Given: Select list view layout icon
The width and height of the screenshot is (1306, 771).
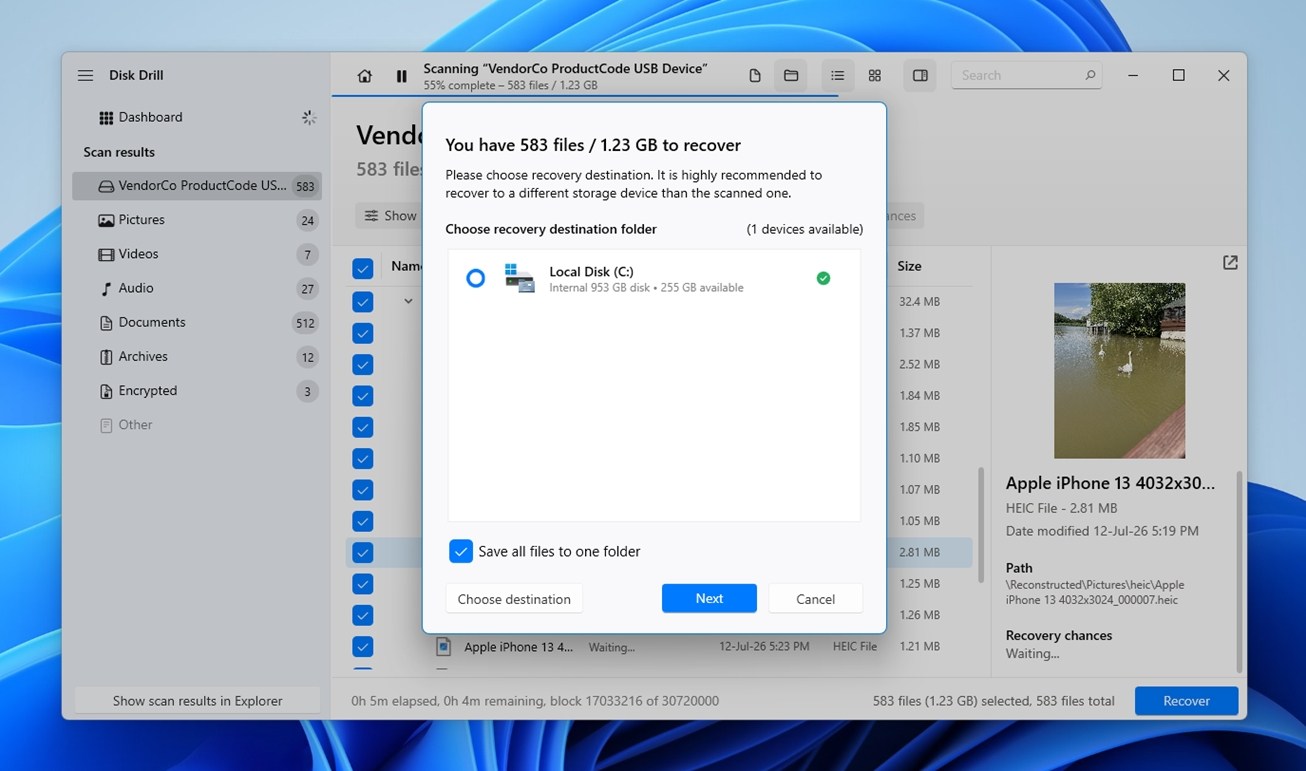Looking at the screenshot, I should 838,76.
